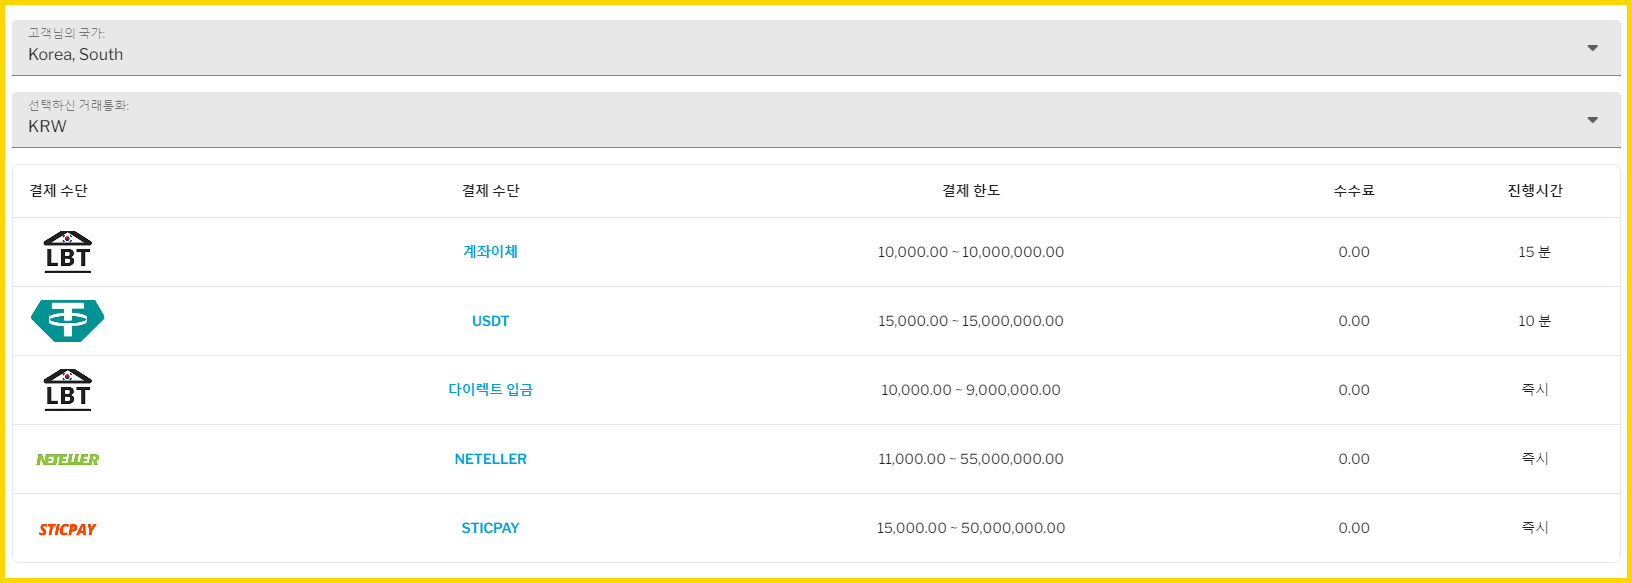Open the 다이렉트 입금 payment link

[x=490, y=390]
